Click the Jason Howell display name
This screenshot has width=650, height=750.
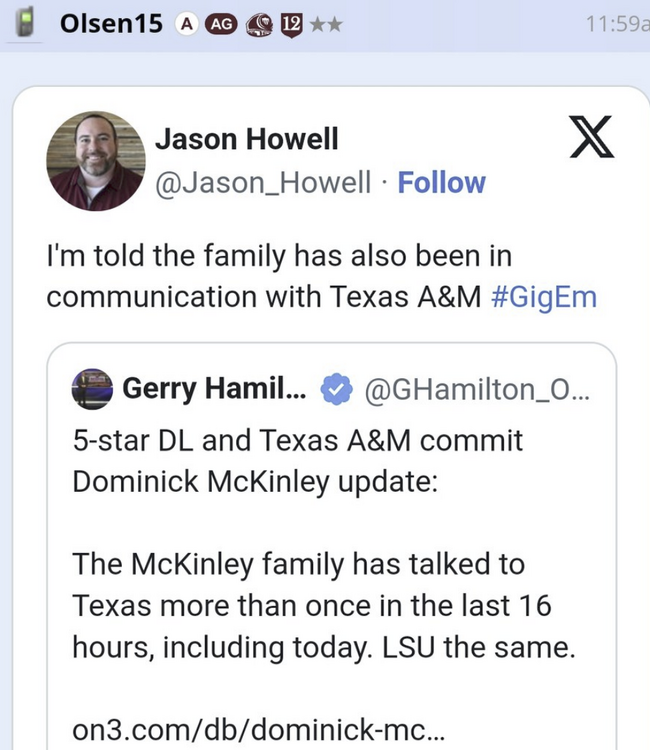pos(246,139)
